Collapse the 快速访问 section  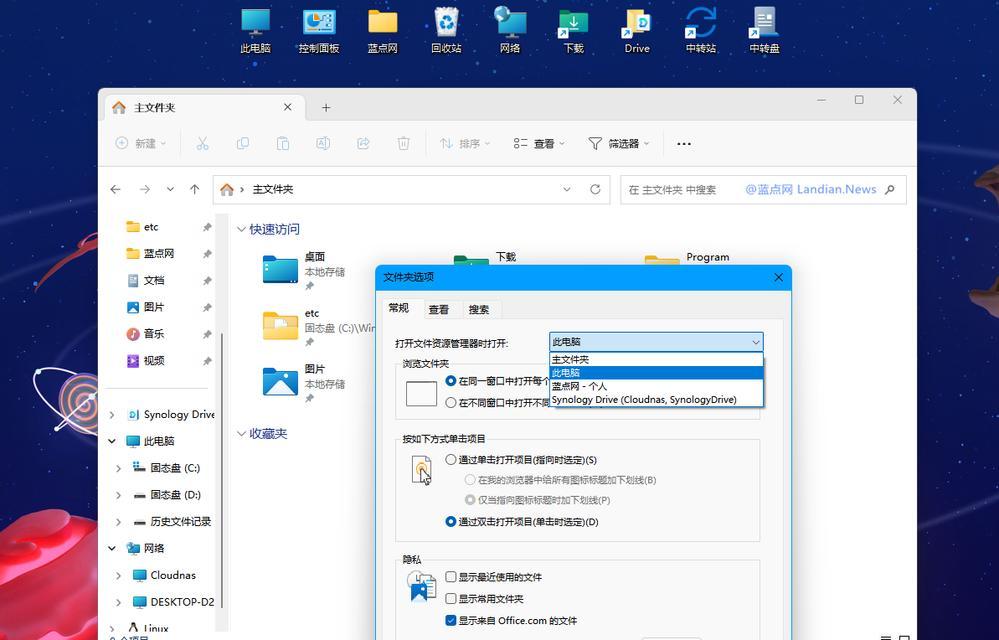pos(241,229)
